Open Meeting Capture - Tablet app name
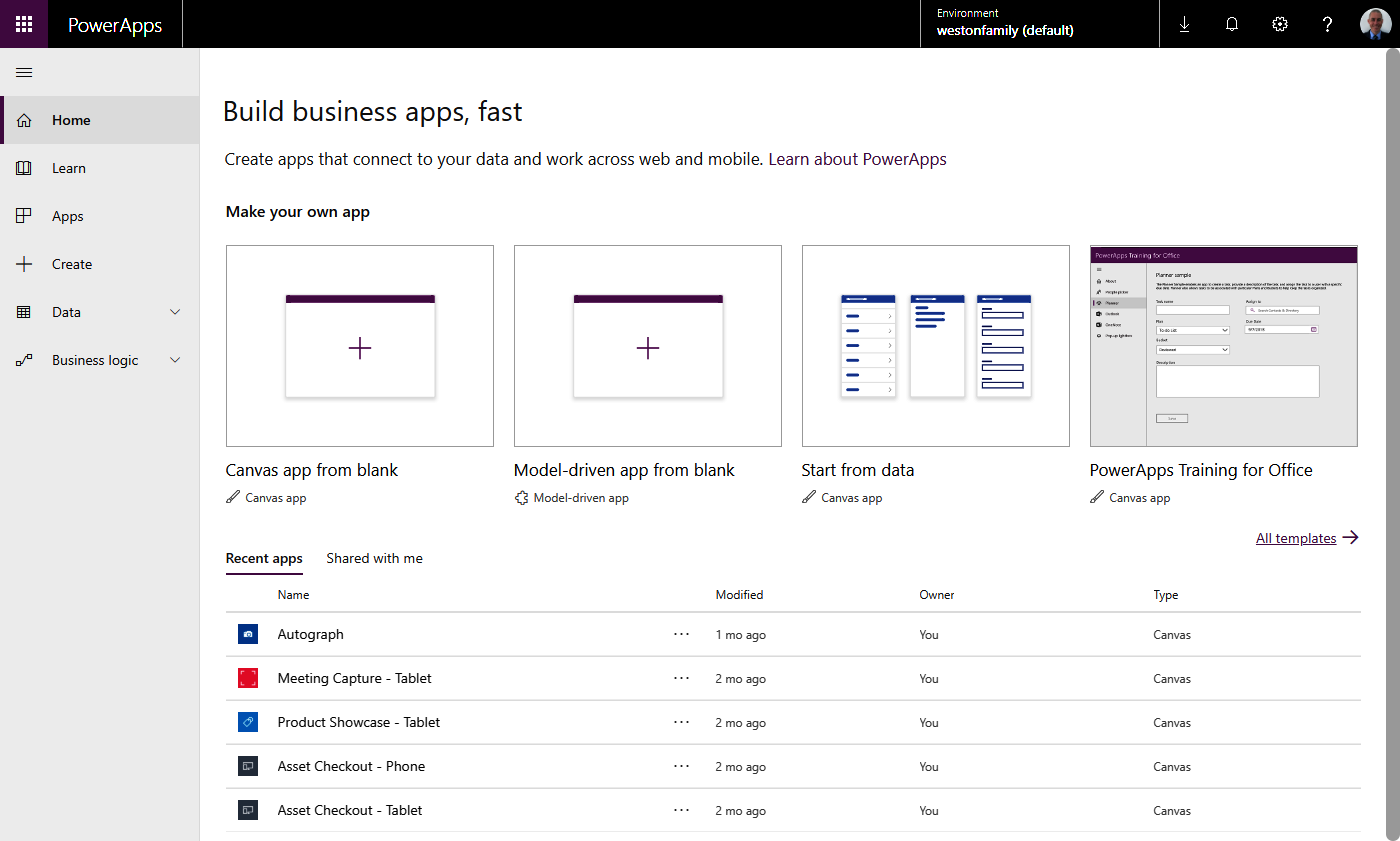1400x841 pixels. (x=355, y=678)
